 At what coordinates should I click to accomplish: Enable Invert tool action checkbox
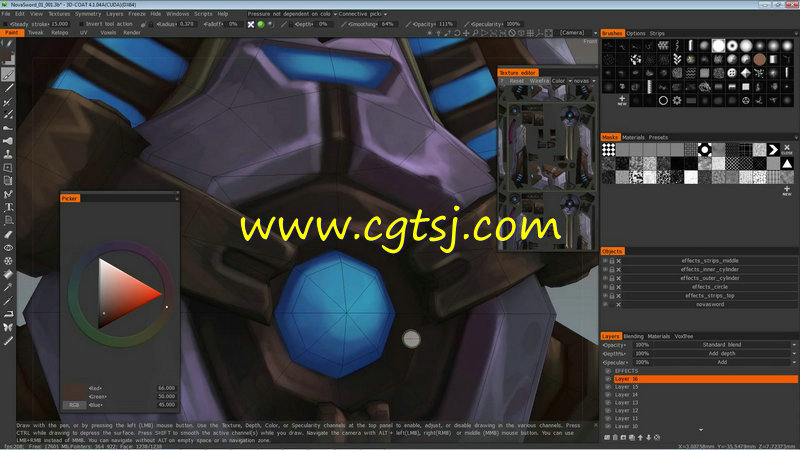pos(81,24)
